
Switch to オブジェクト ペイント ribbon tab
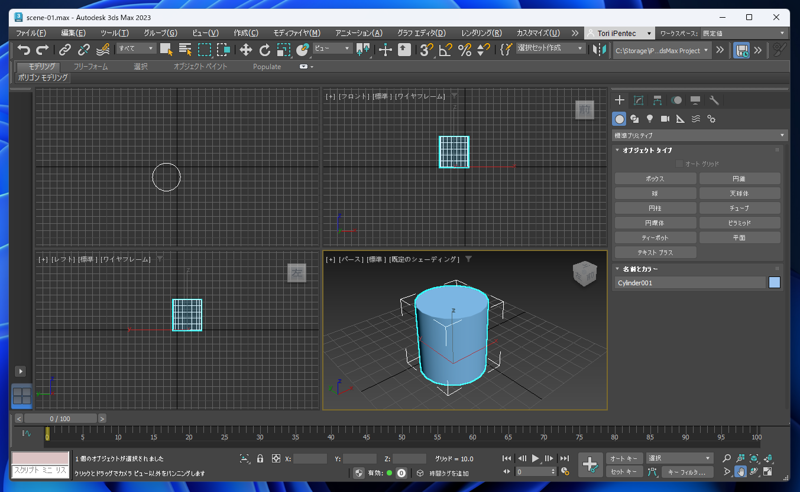click(x=200, y=67)
